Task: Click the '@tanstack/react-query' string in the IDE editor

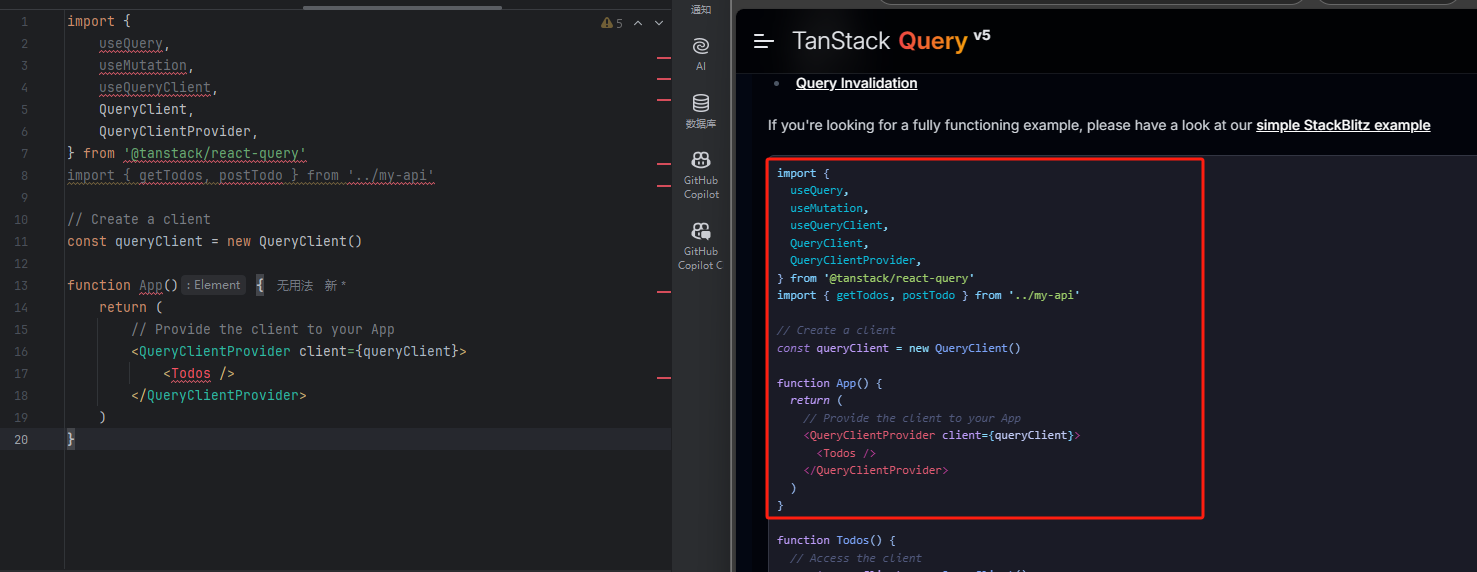Action: point(215,153)
